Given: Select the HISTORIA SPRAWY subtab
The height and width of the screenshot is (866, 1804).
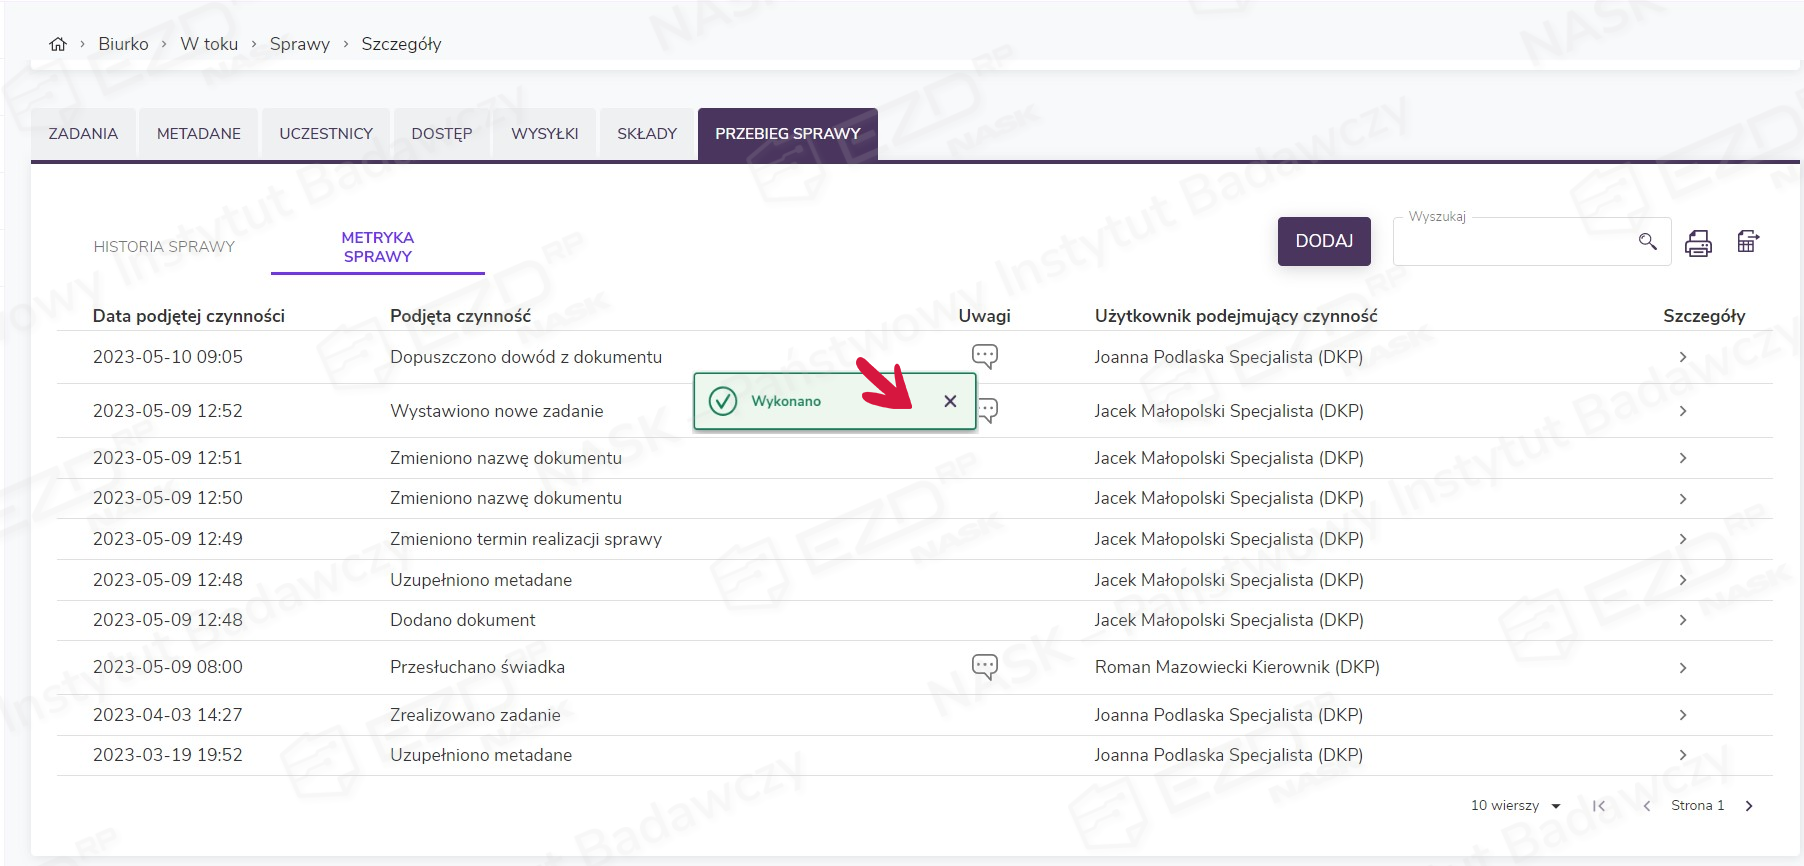Looking at the screenshot, I should [164, 247].
